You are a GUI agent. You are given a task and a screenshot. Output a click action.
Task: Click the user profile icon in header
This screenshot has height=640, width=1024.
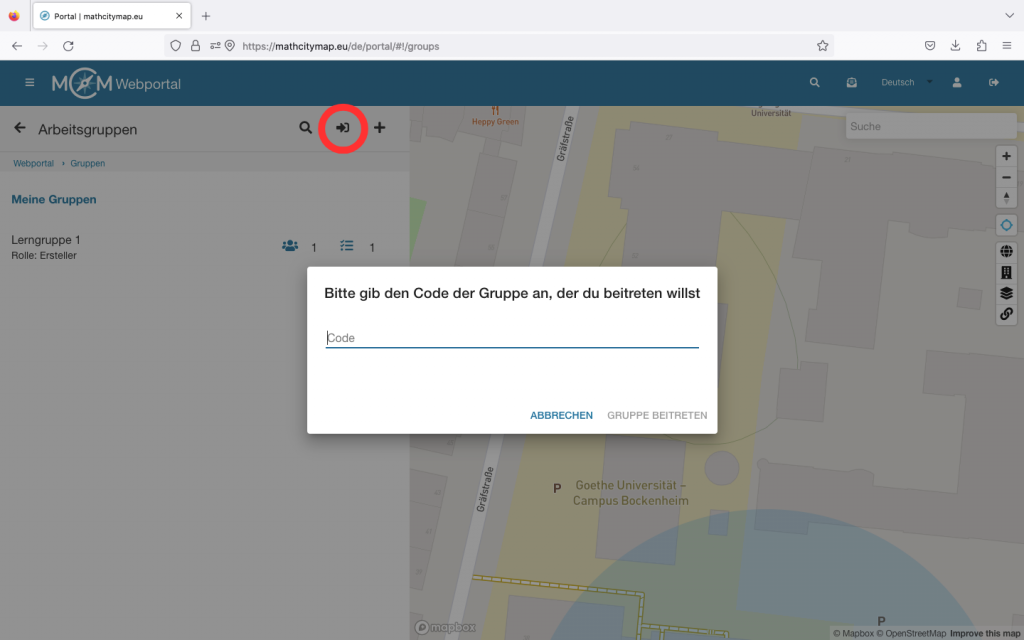(957, 83)
